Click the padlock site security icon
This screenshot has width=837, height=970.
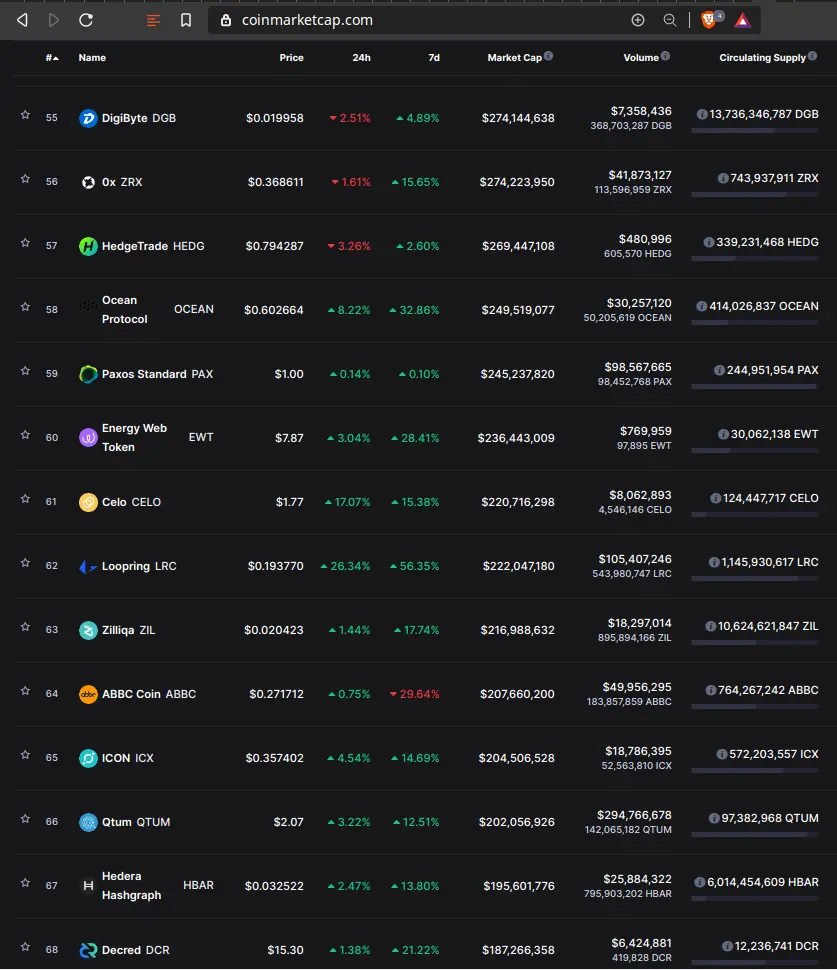point(226,20)
